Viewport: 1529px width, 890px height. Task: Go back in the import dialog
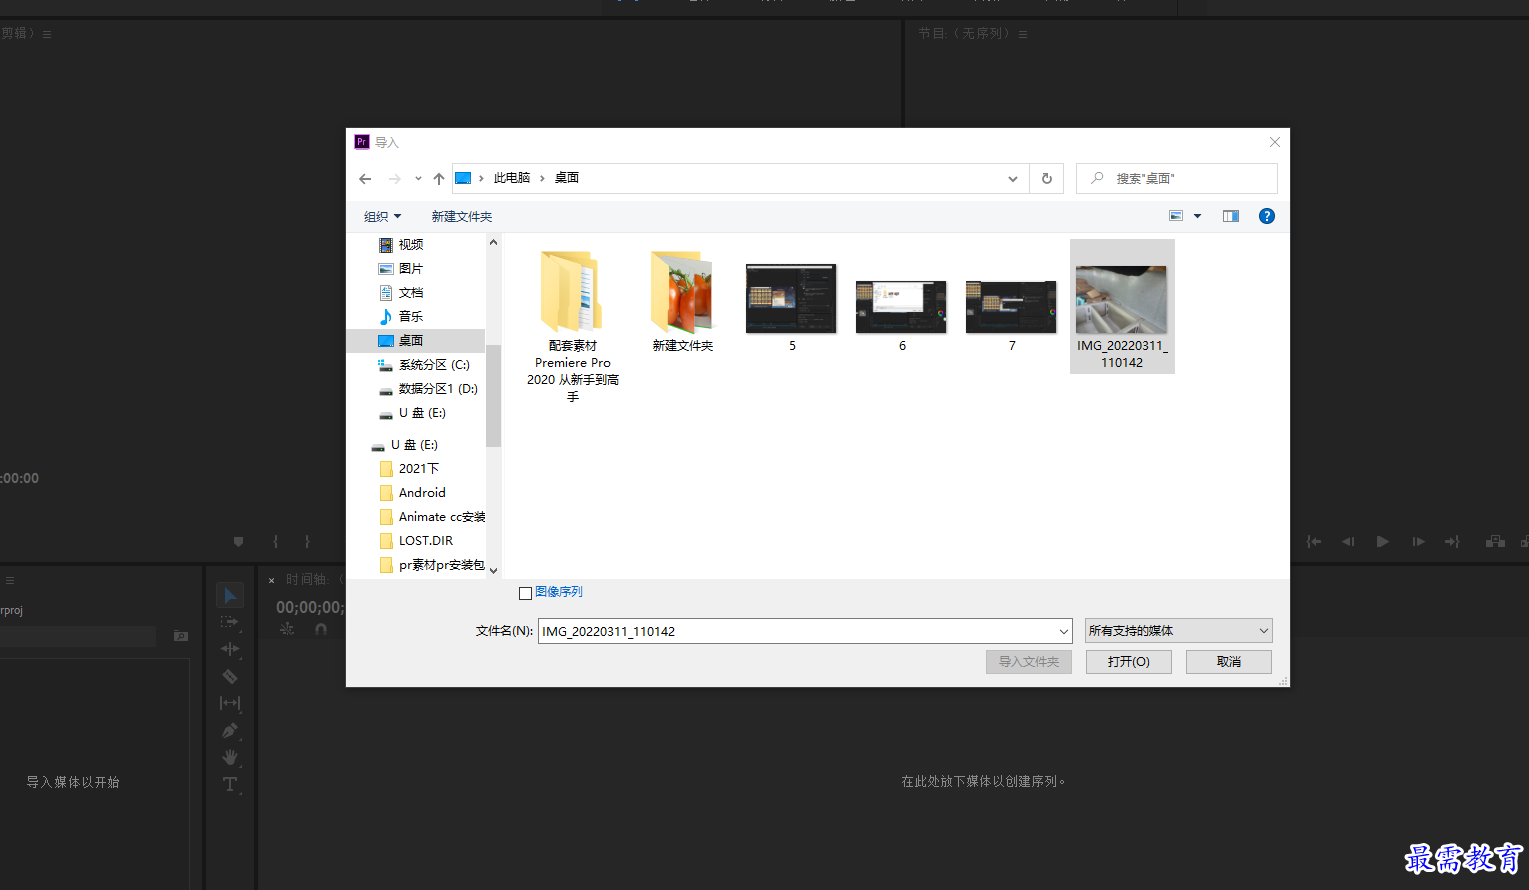pos(365,179)
